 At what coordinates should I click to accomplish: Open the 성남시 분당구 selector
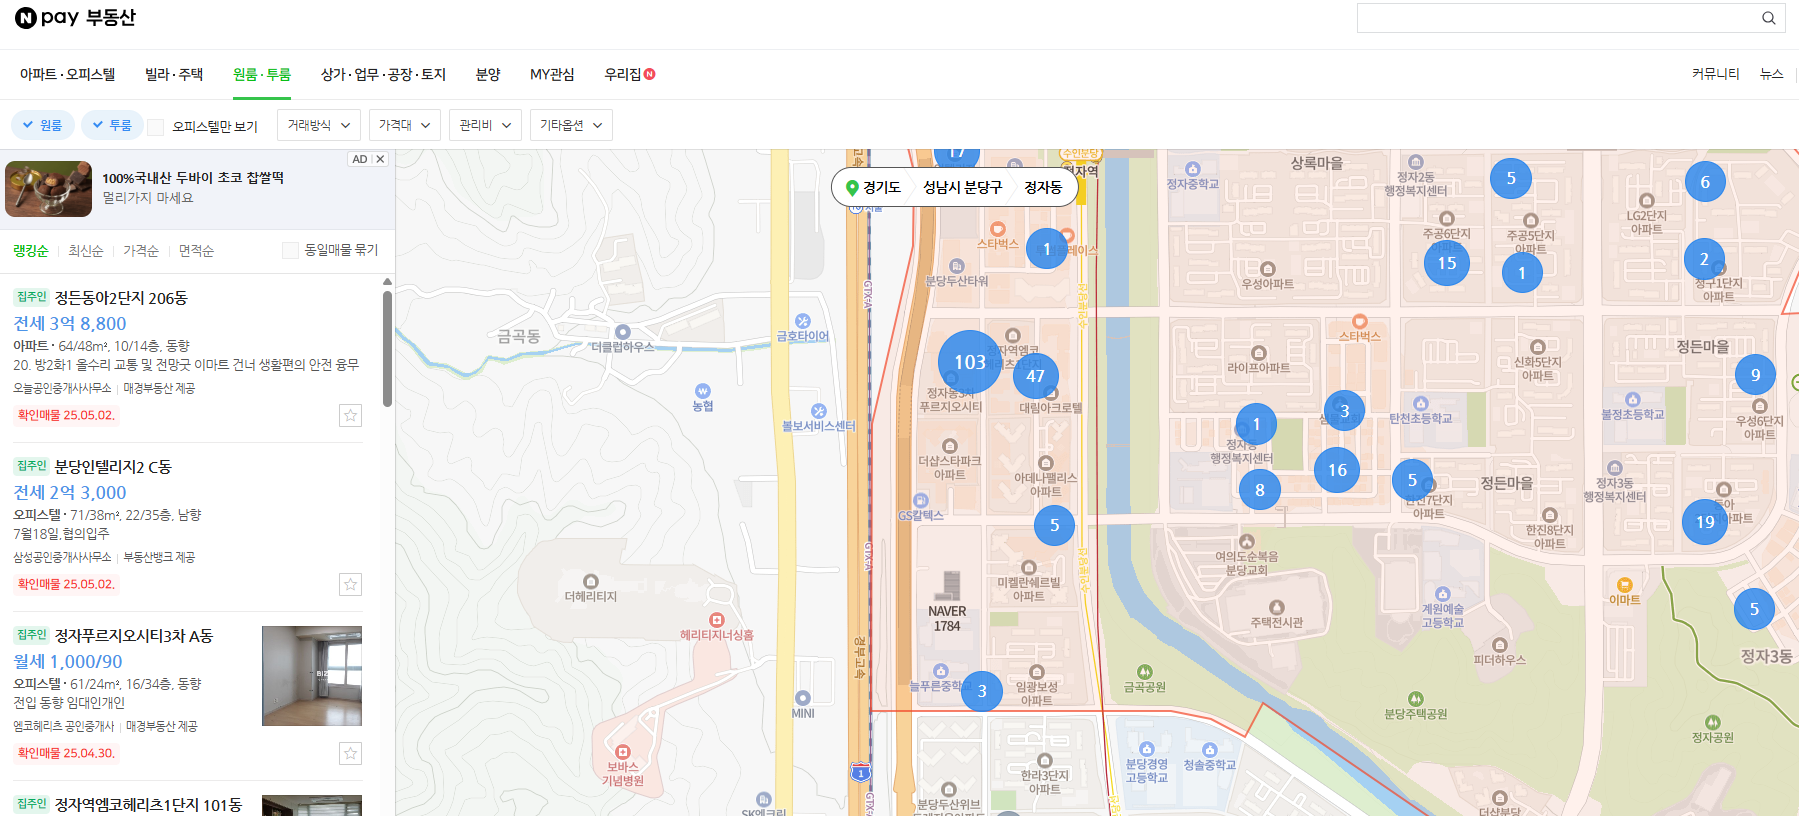(962, 187)
